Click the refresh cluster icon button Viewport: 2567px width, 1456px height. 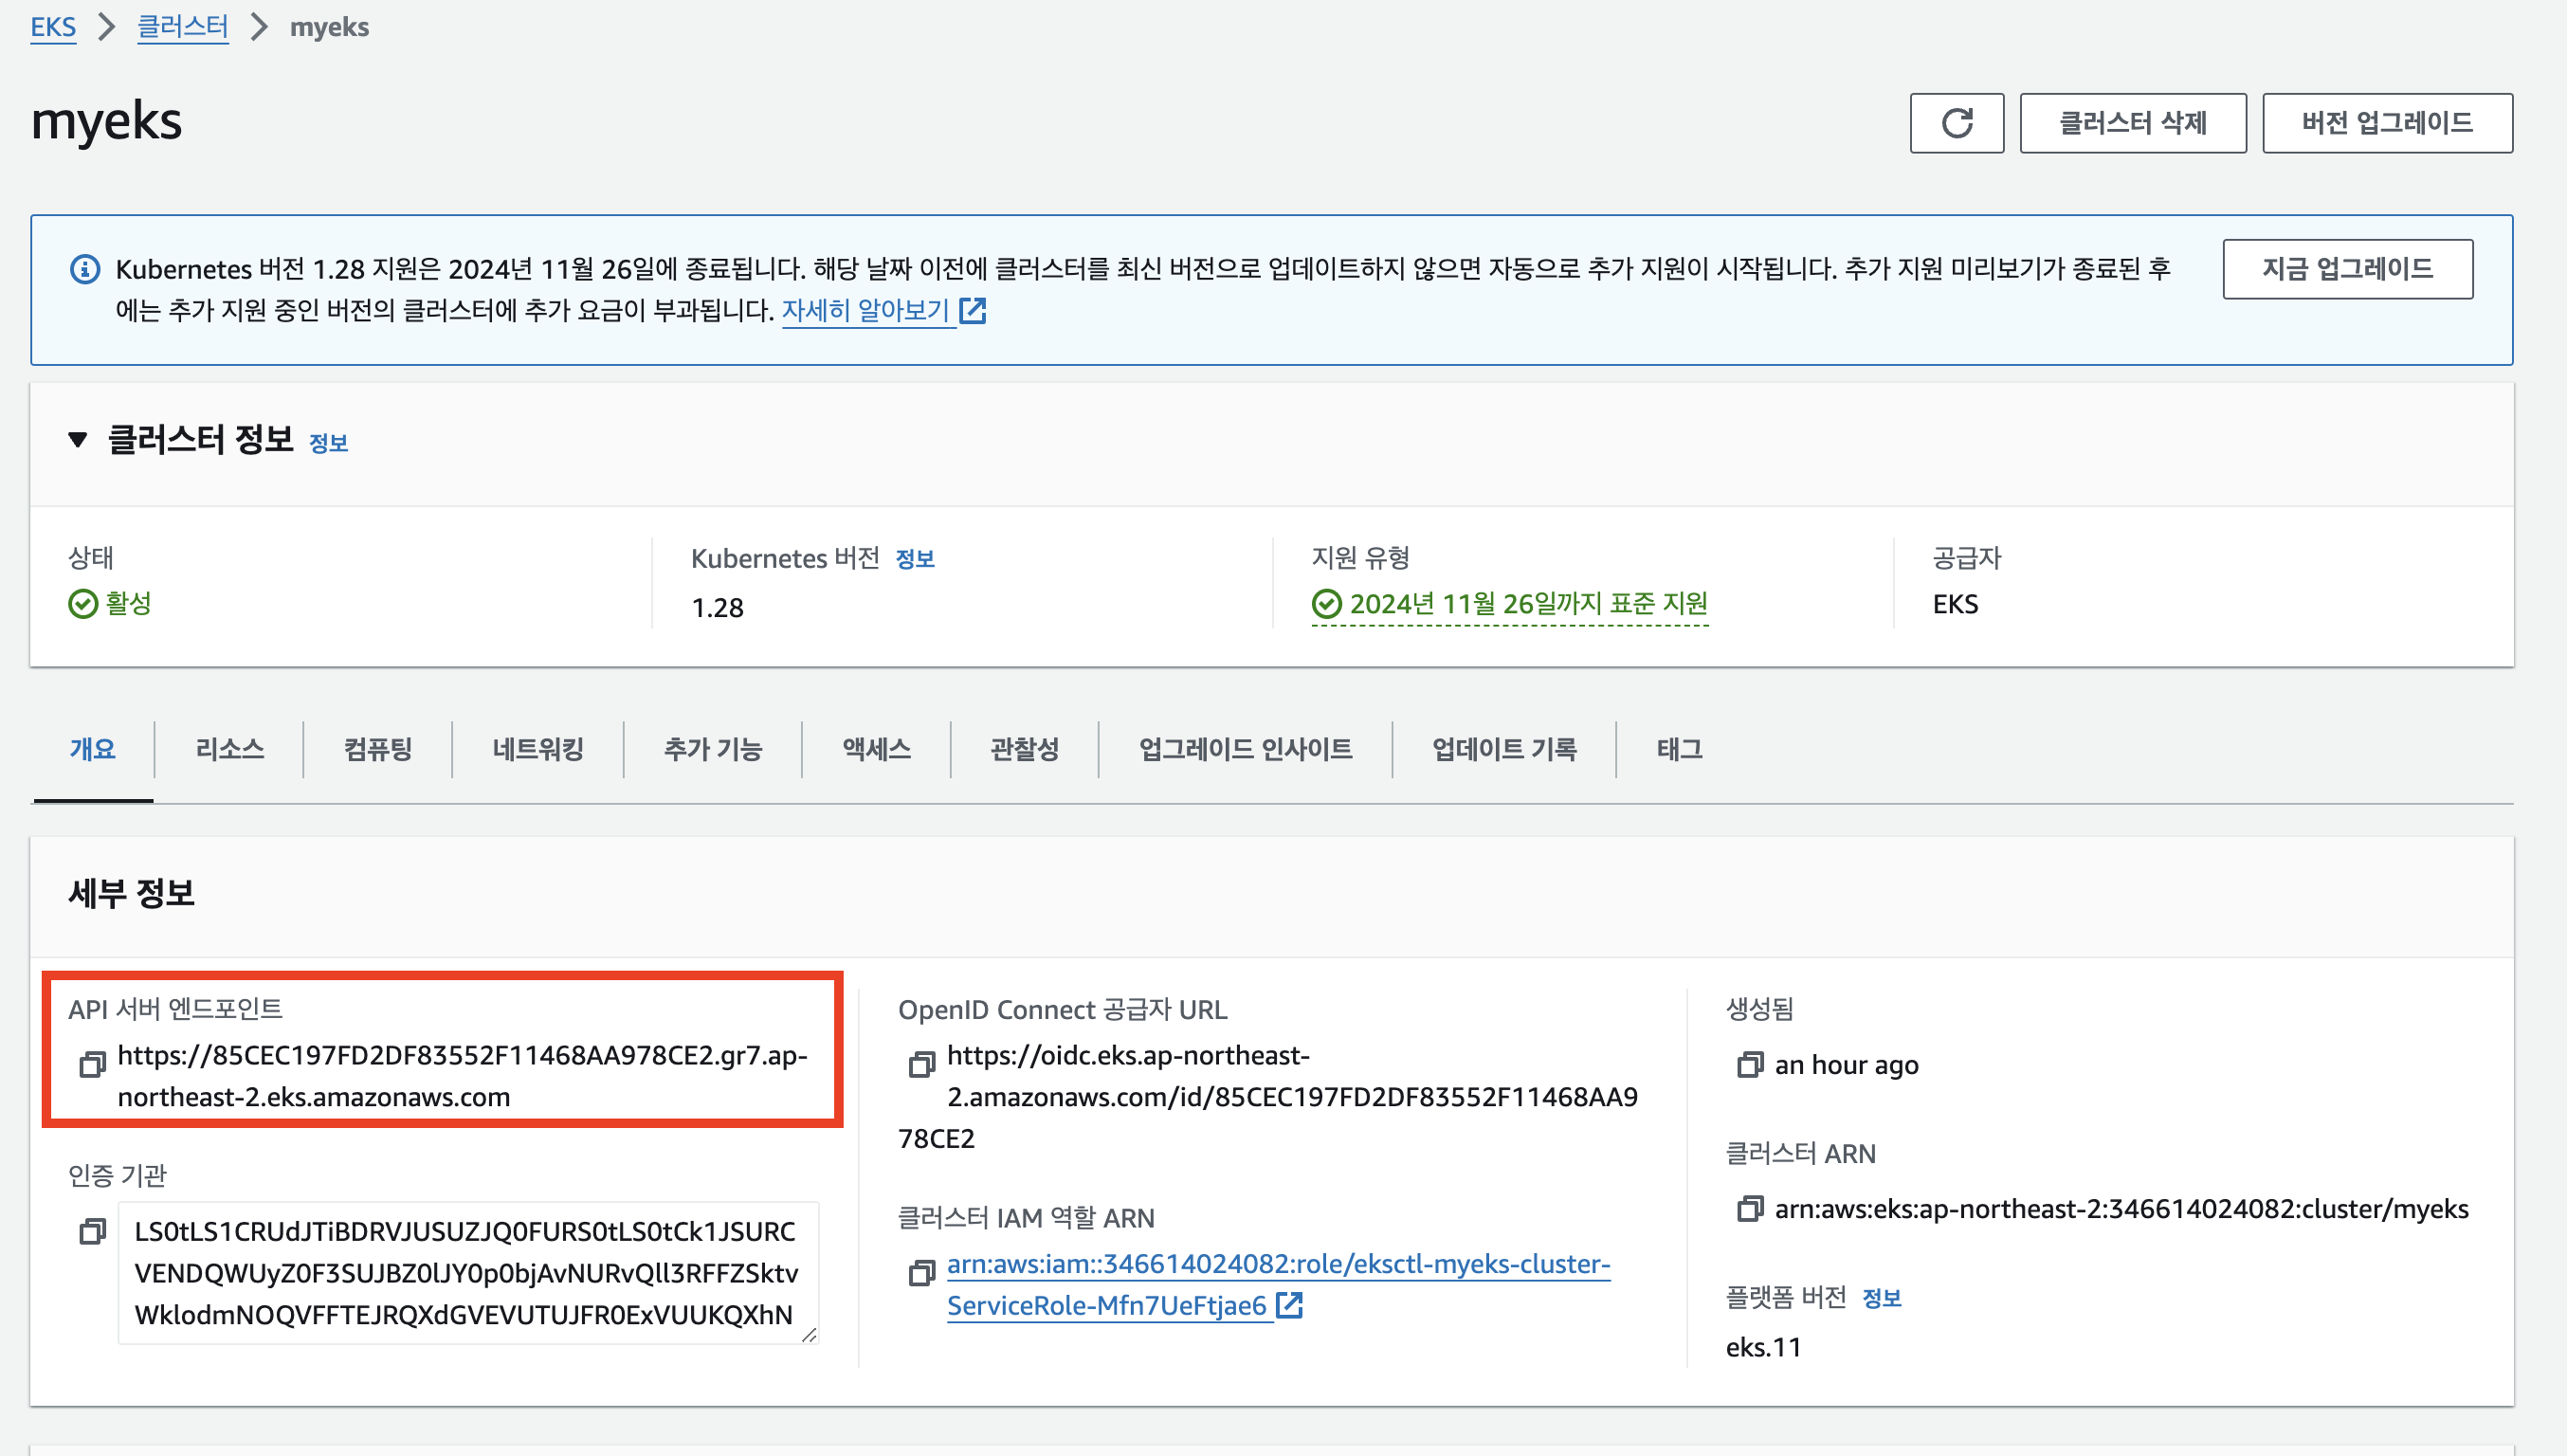click(x=1956, y=123)
